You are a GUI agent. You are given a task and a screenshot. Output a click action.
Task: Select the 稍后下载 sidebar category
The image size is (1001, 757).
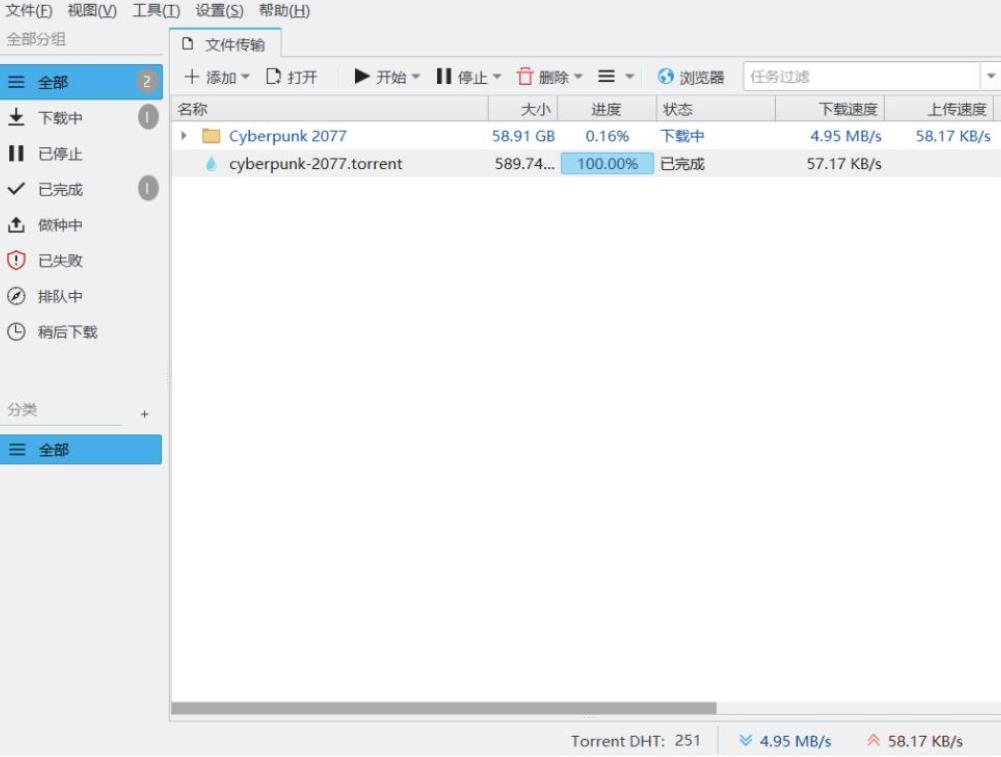pos(81,332)
